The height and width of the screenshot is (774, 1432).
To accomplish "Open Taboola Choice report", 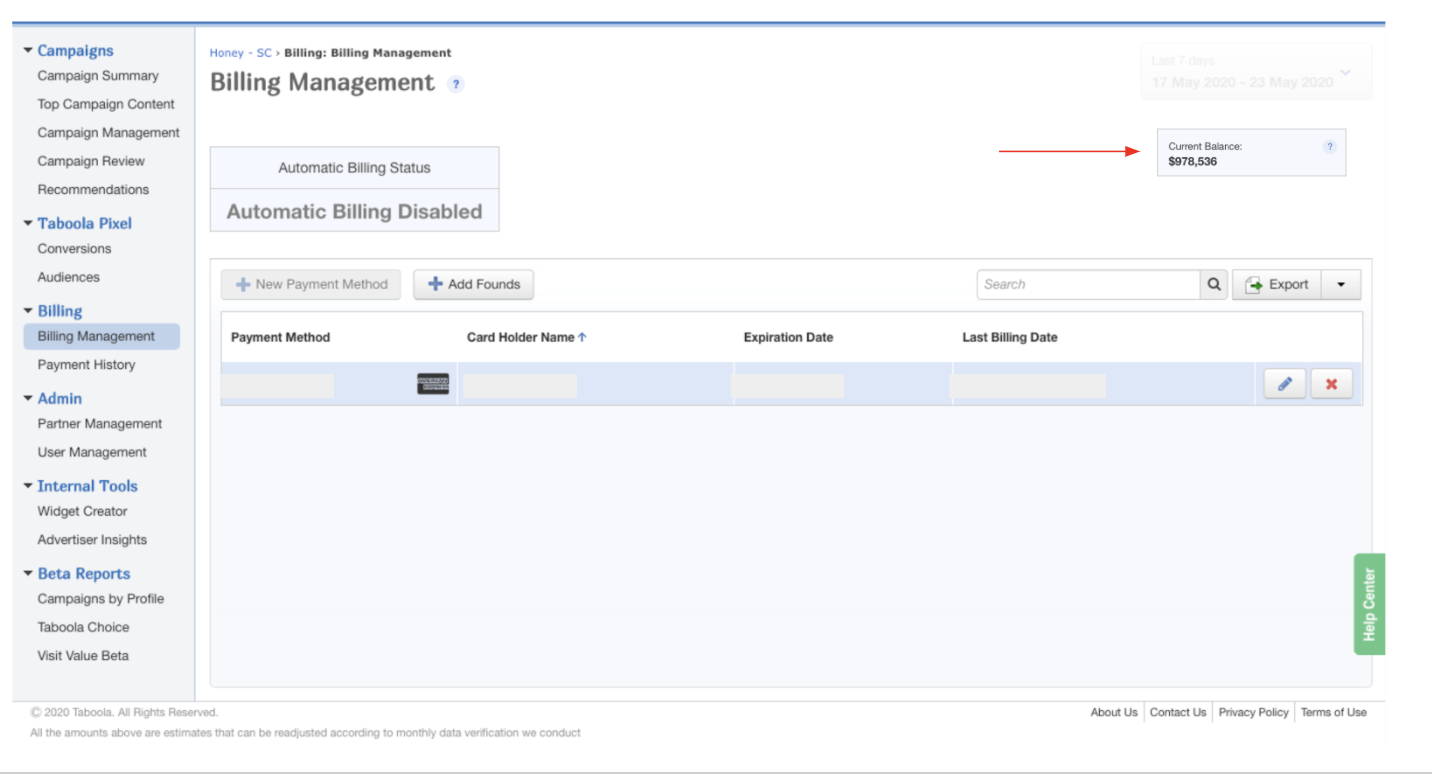I will click(x=83, y=627).
